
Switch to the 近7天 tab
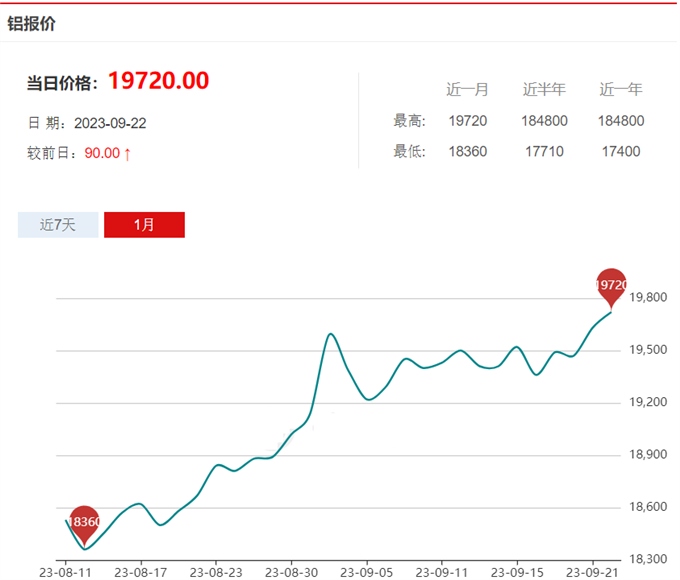point(58,225)
